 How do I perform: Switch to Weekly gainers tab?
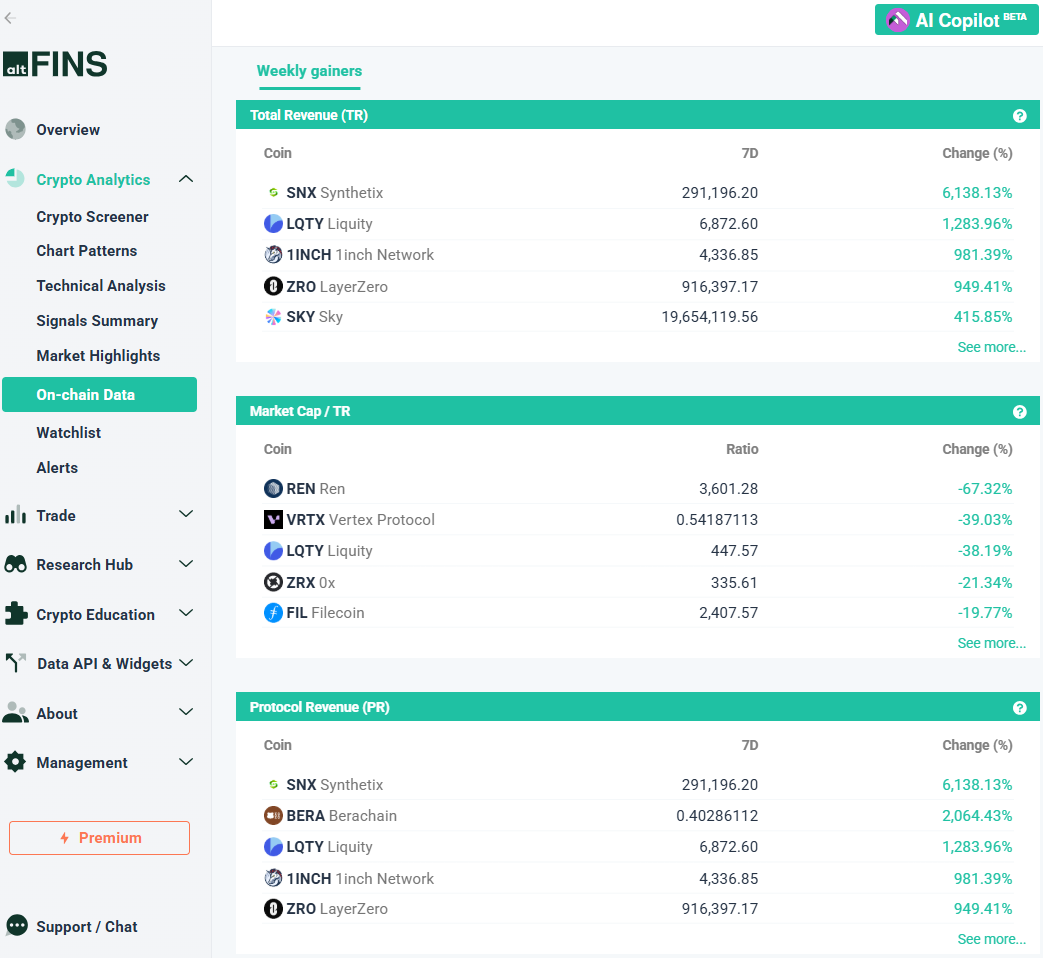pos(309,71)
